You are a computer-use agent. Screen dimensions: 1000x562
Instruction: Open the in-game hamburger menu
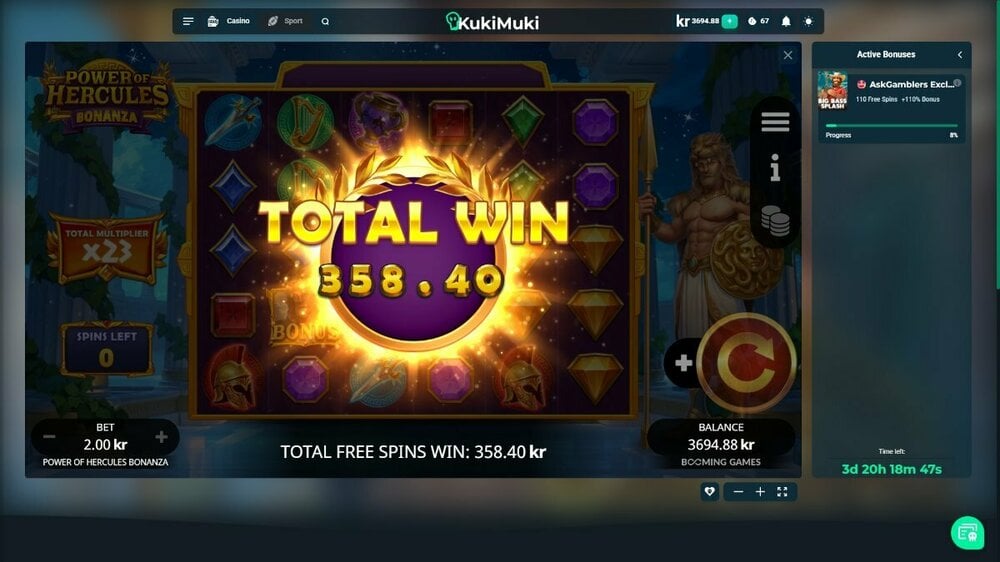(775, 121)
